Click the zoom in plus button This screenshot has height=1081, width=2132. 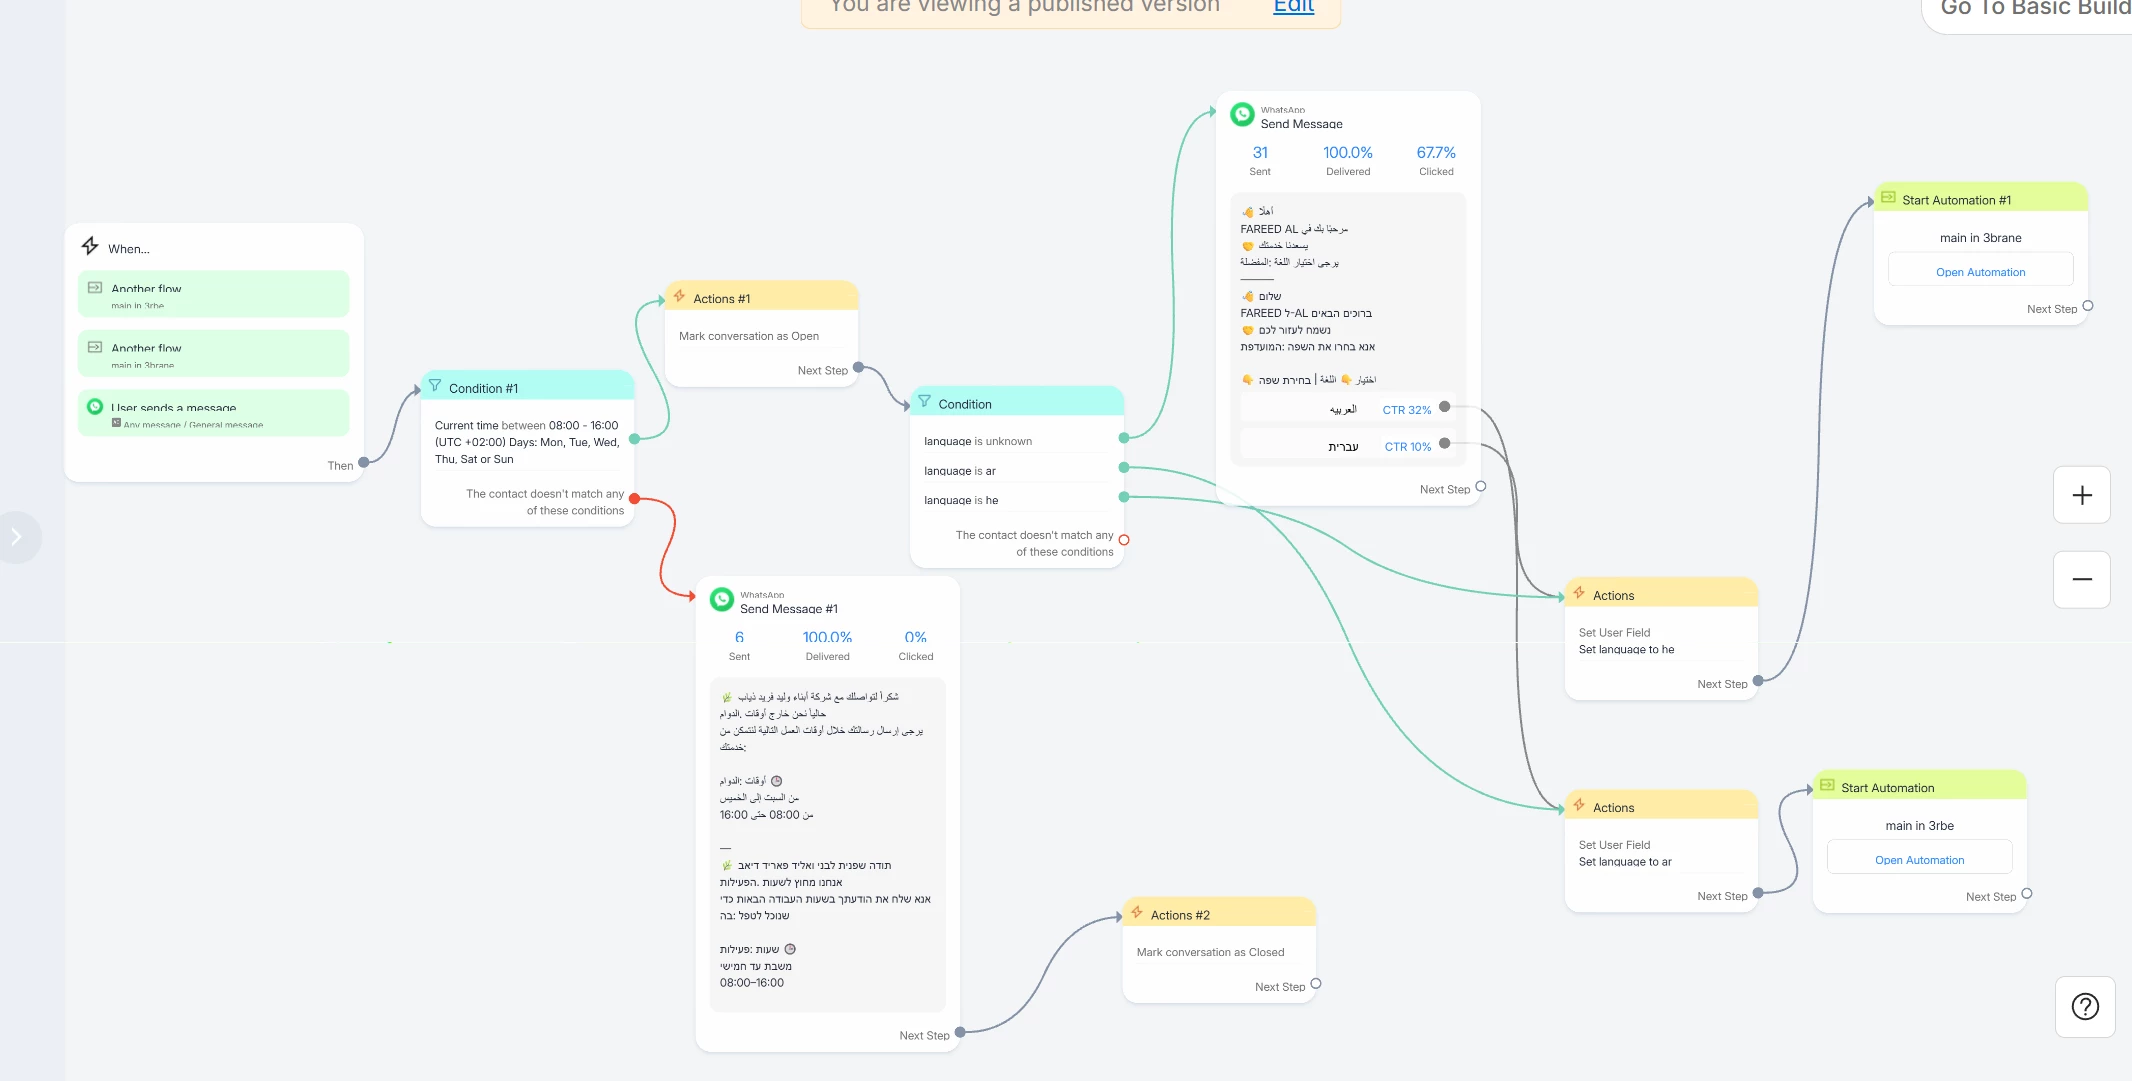click(x=2081, y=495)
